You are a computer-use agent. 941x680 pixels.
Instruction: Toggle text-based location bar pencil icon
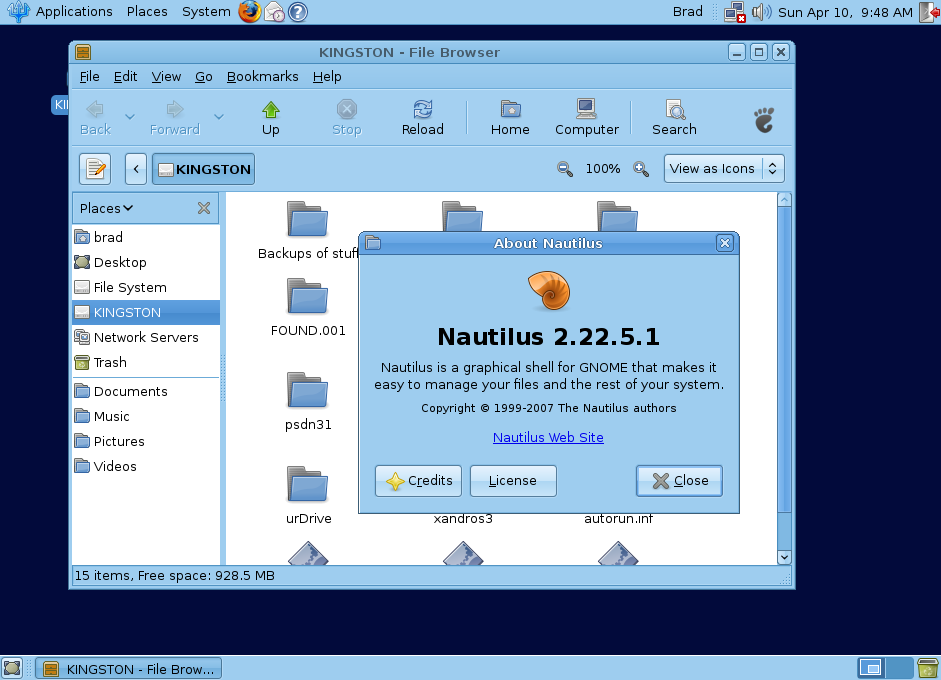point(95,169)
